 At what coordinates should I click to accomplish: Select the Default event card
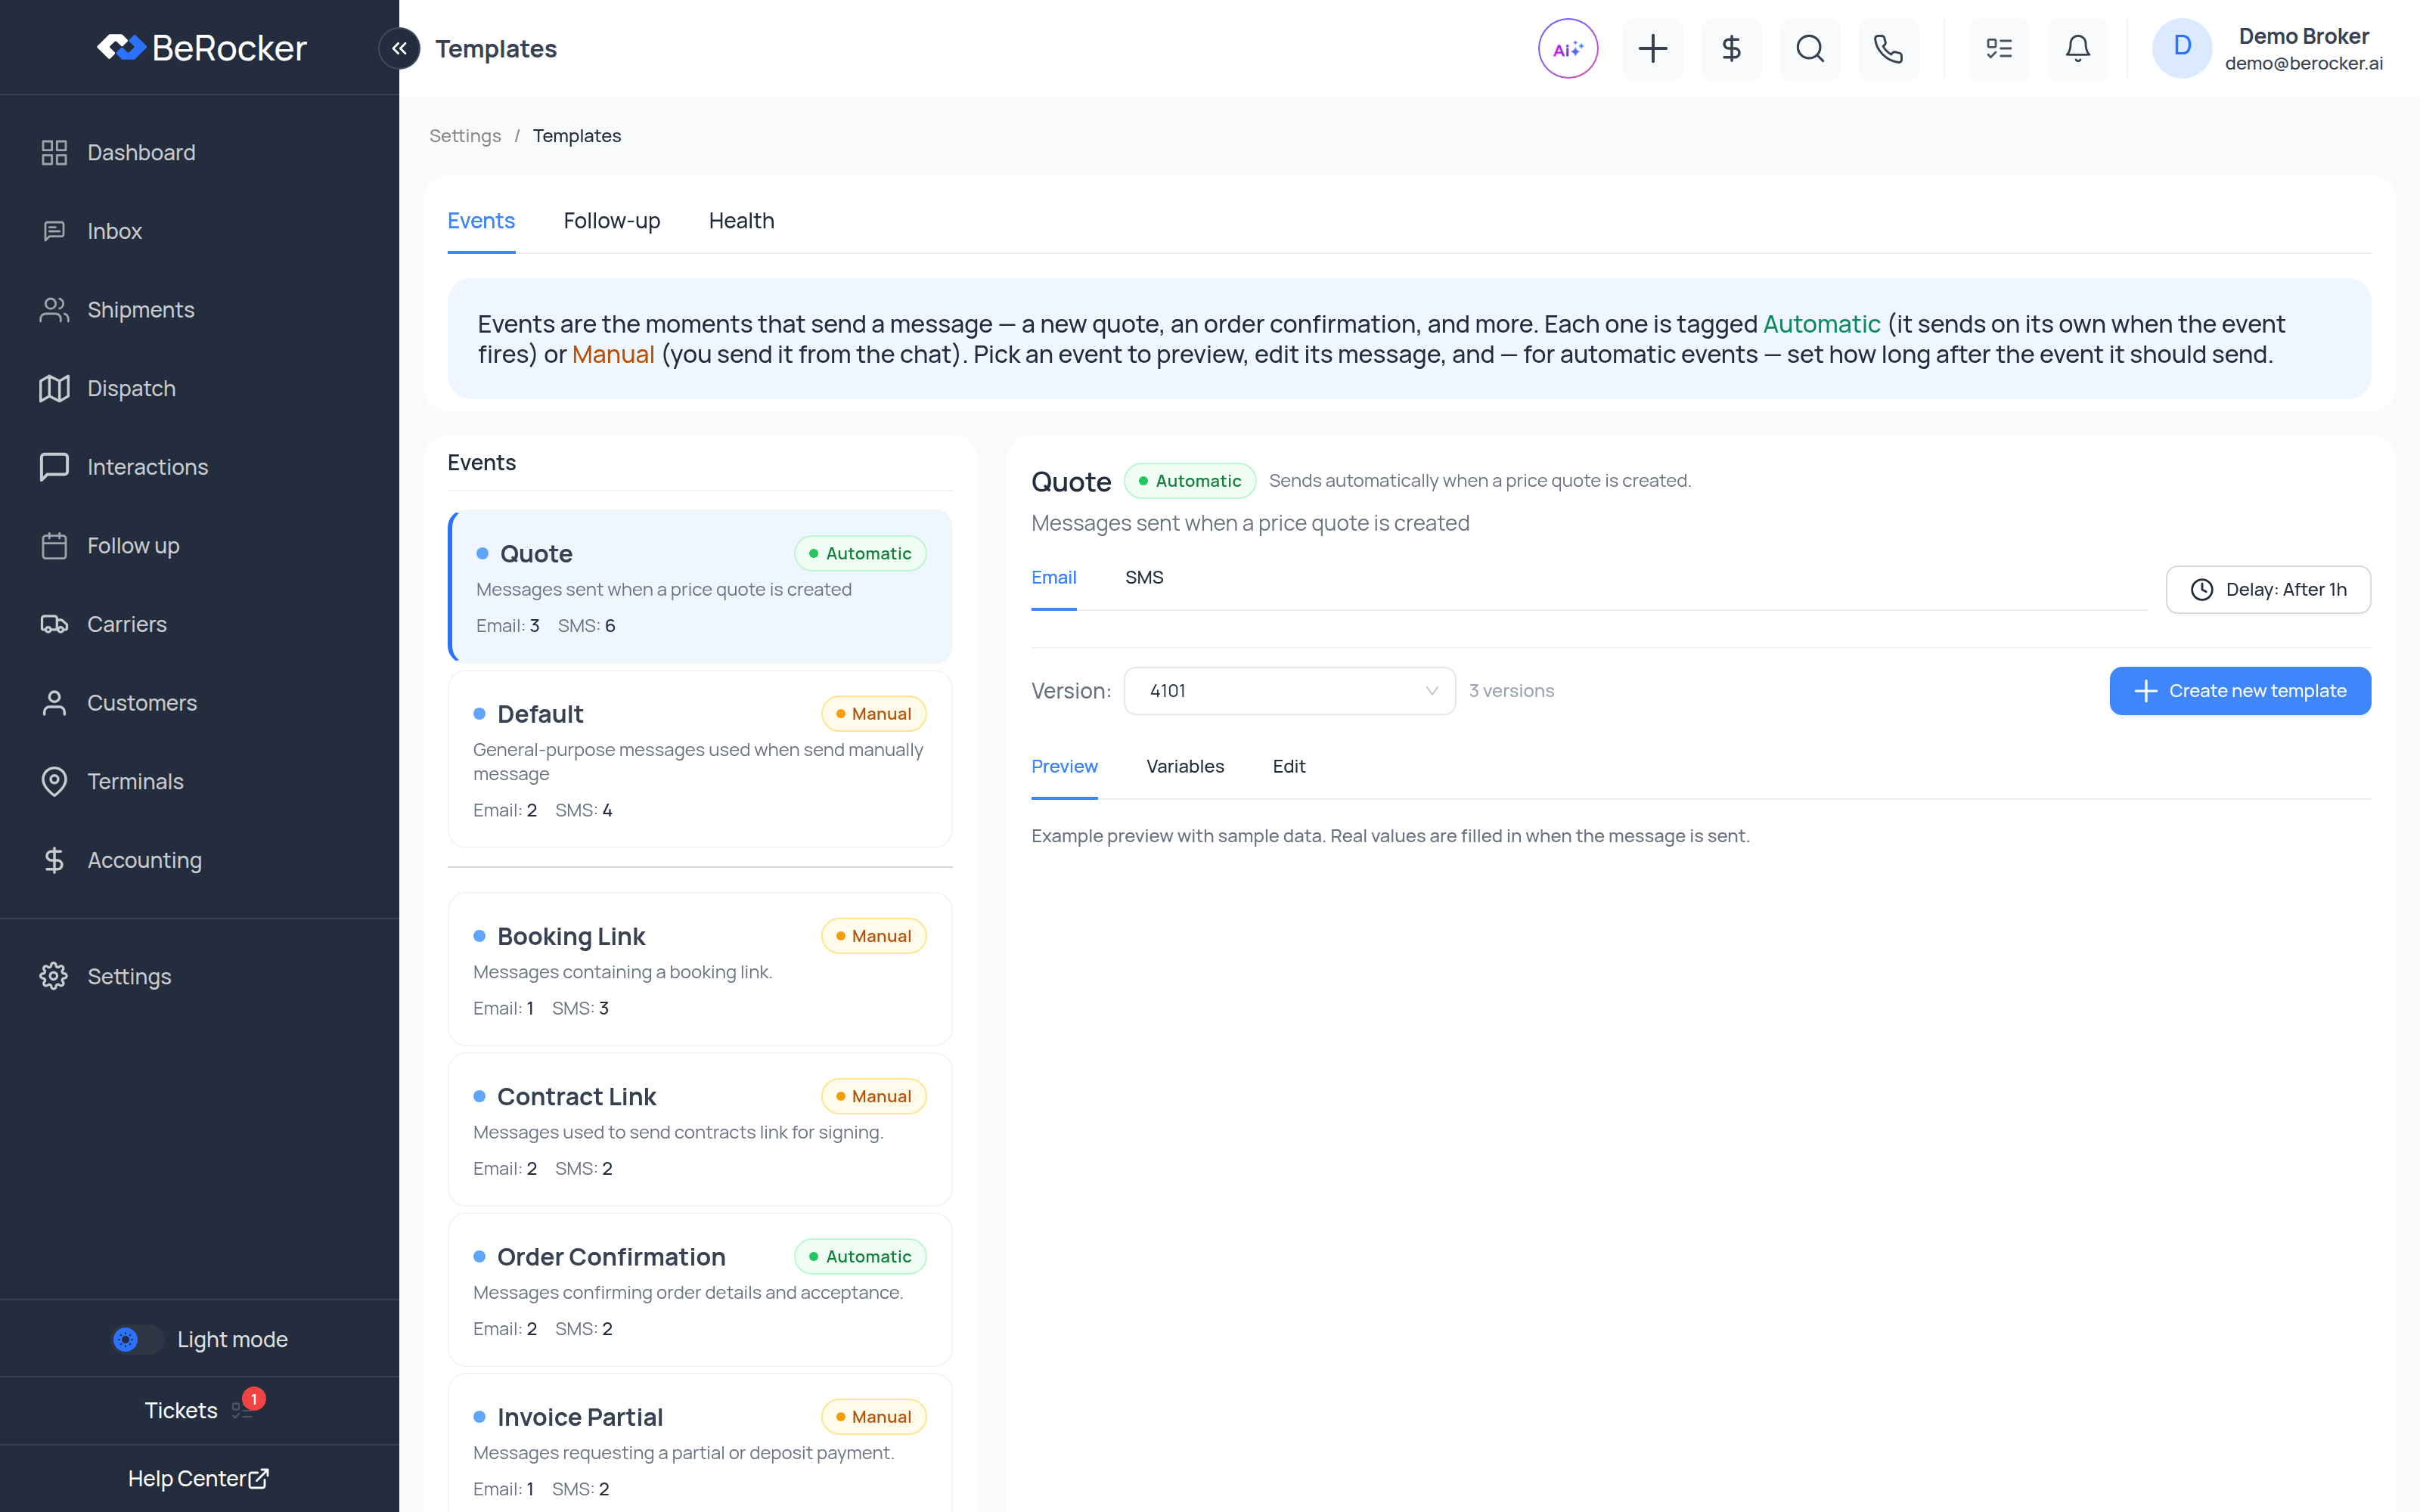(700, 759)
